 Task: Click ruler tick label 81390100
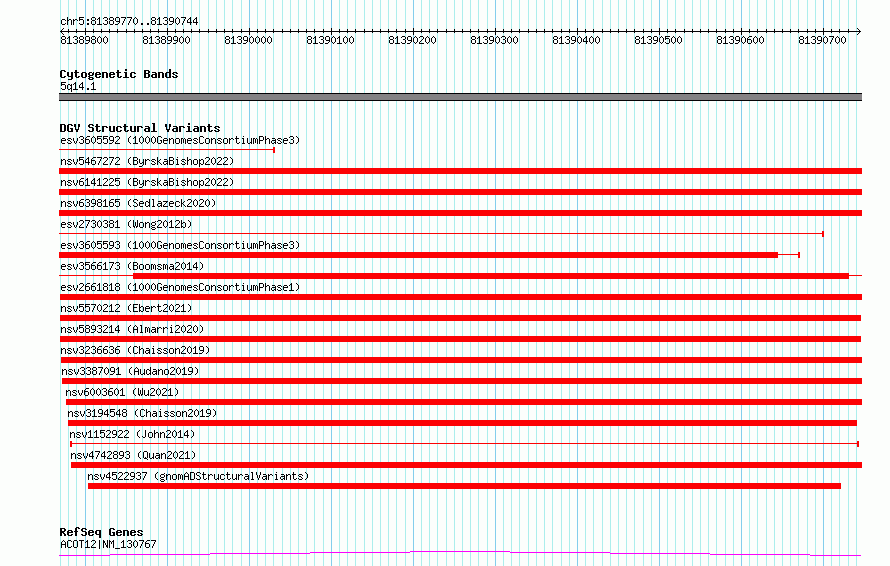click(x=330, y=40)
